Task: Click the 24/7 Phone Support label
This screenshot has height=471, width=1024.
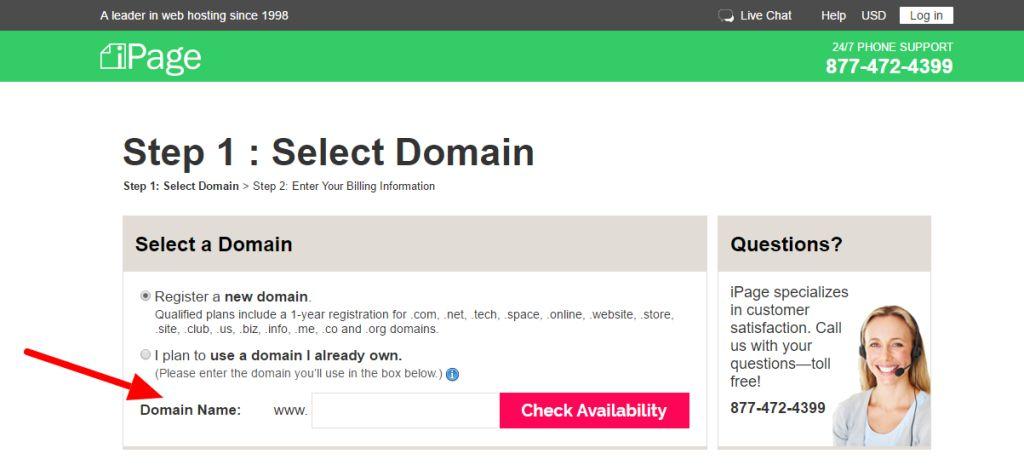Action: coord(892,47)
